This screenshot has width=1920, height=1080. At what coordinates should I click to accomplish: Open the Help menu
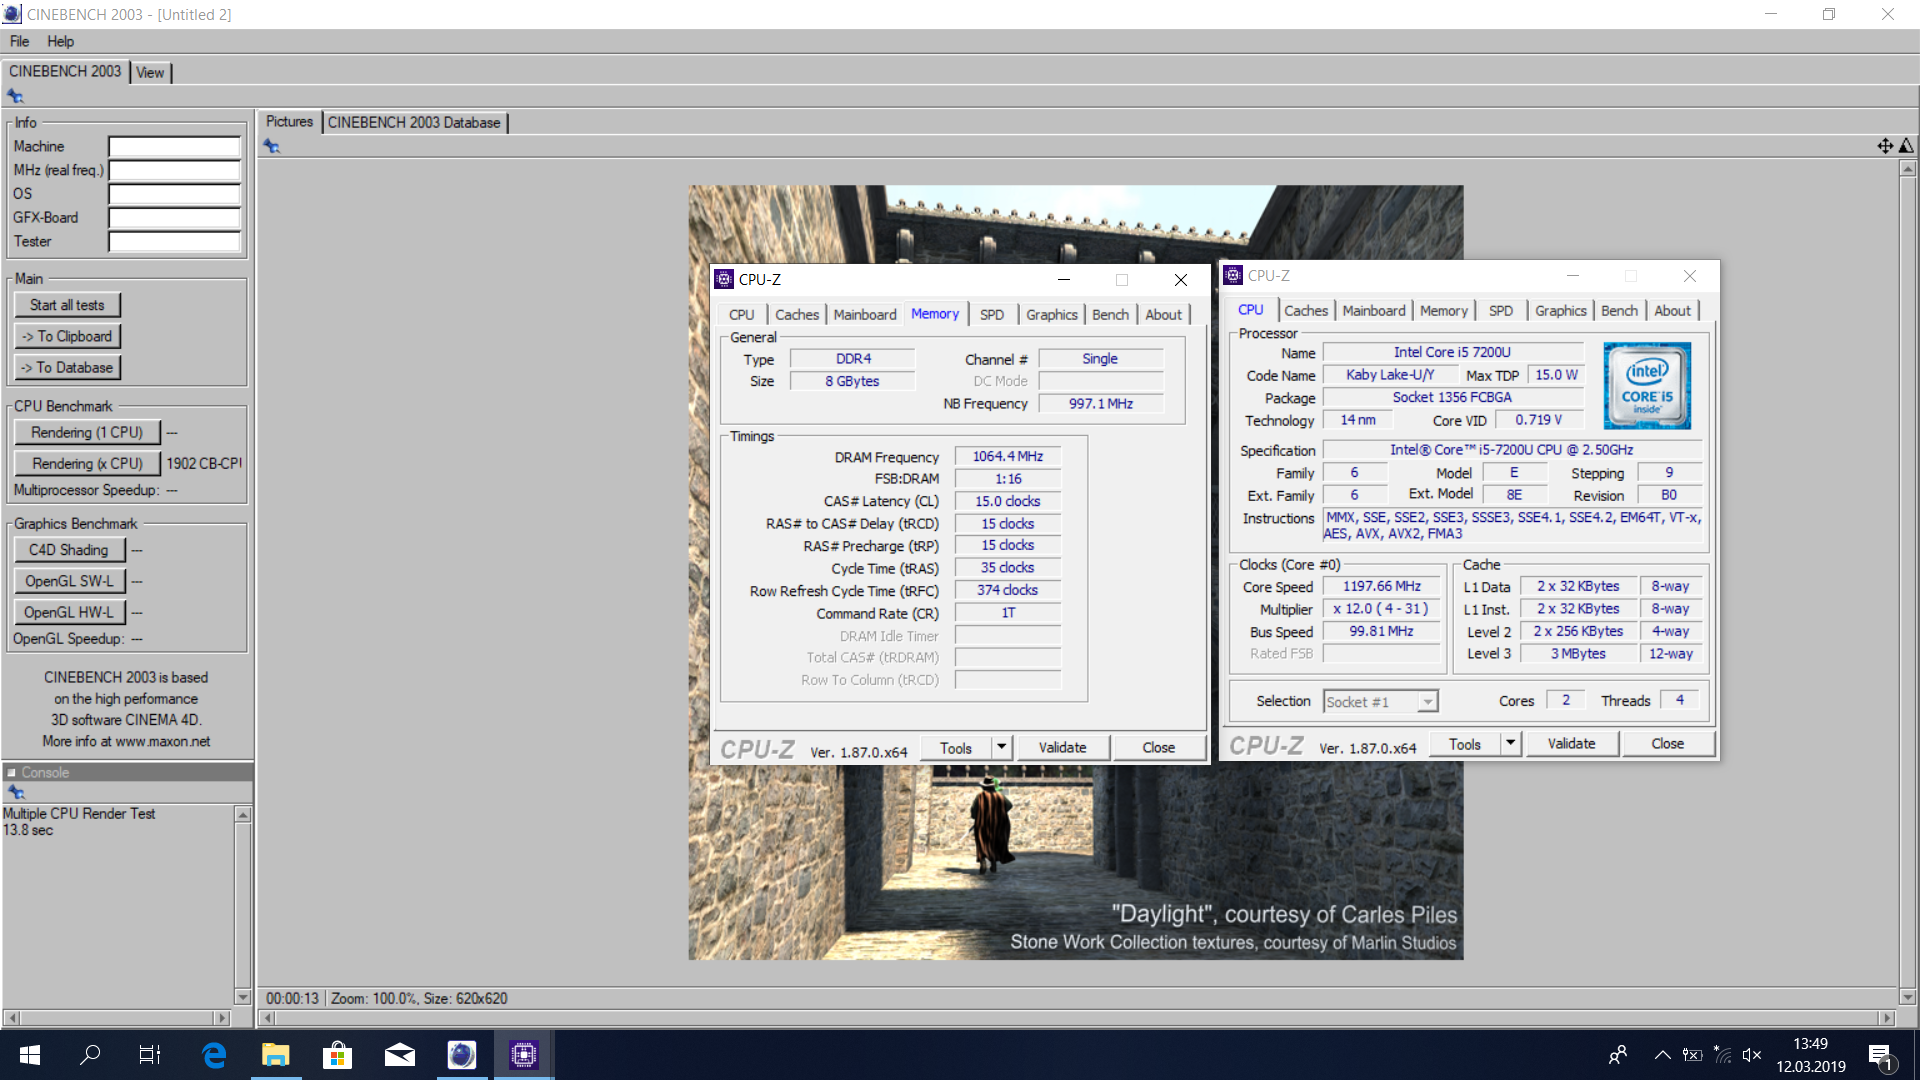(60, 41)
